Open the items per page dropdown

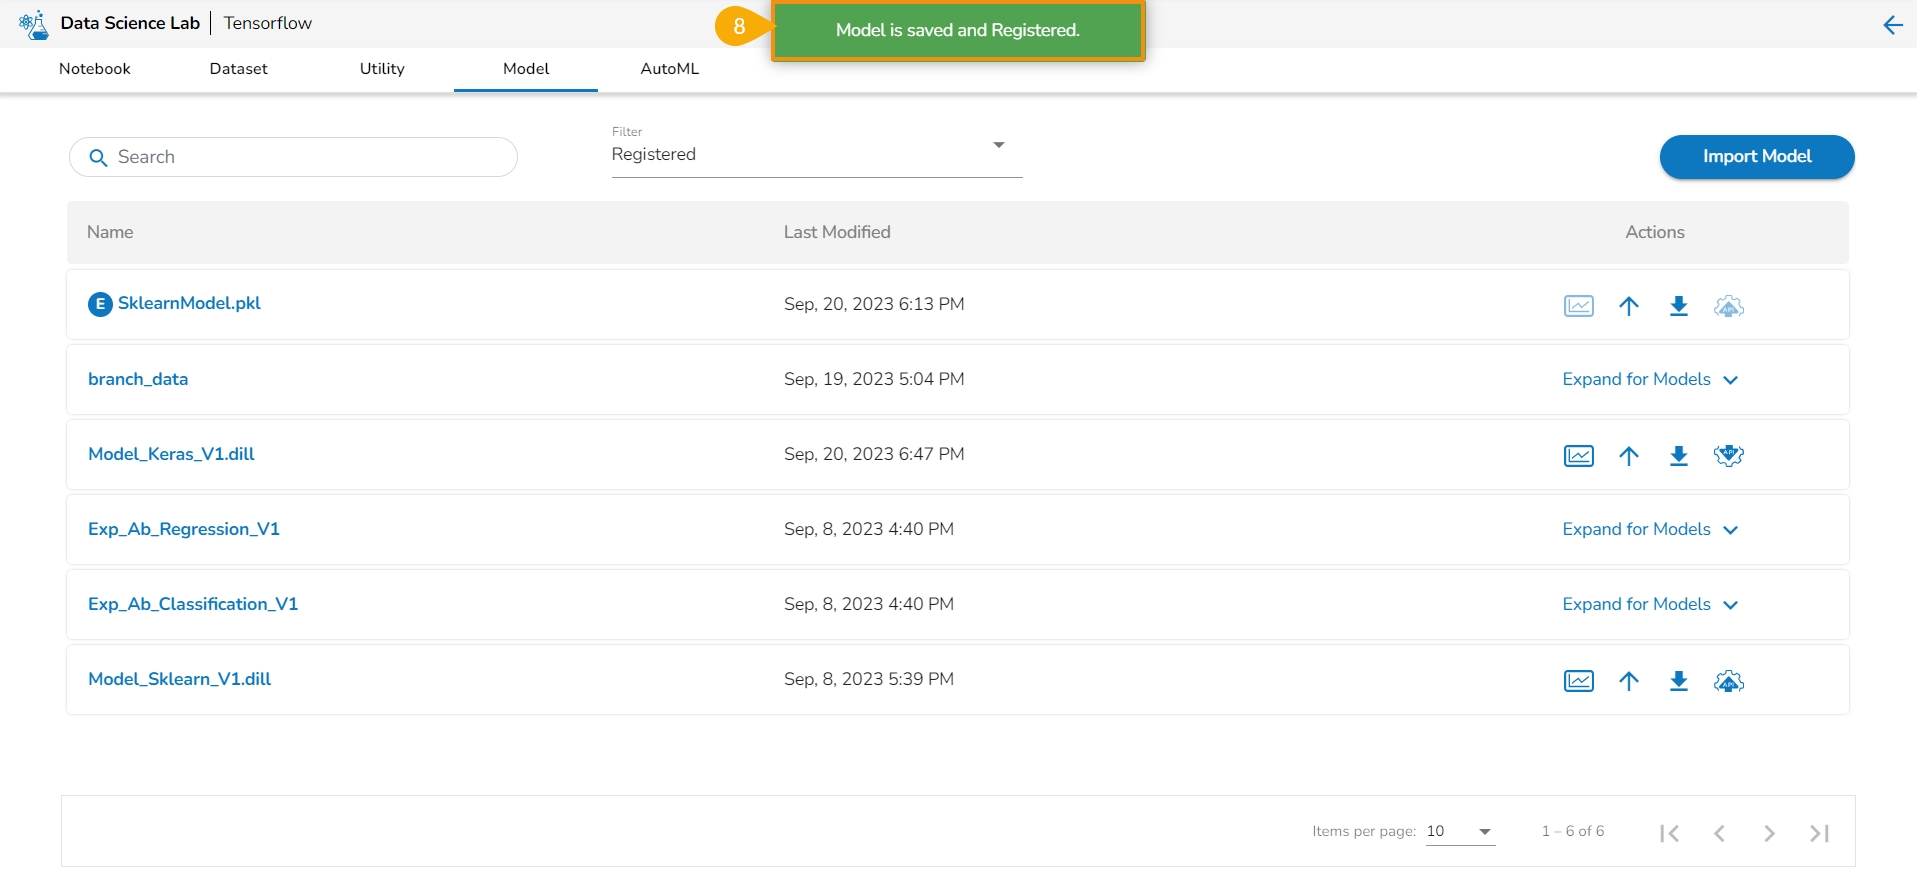(x=1459, y=831)
